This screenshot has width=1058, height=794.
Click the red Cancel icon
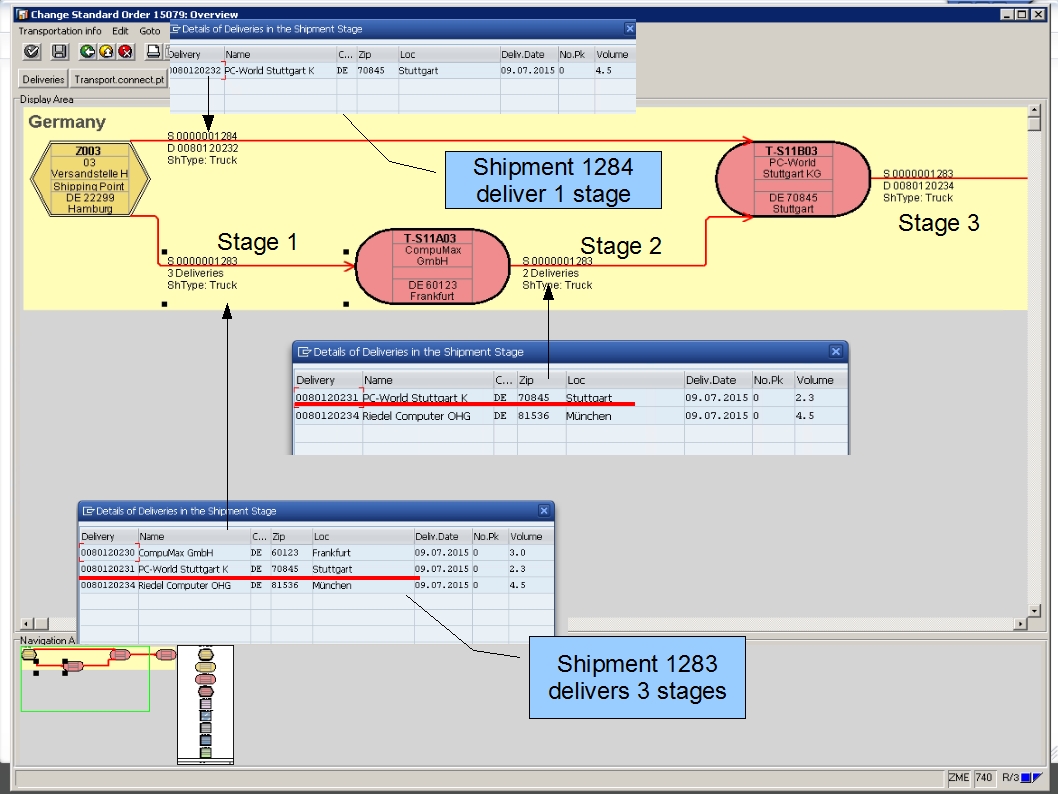pyautogui.click(x=124, y=51)
